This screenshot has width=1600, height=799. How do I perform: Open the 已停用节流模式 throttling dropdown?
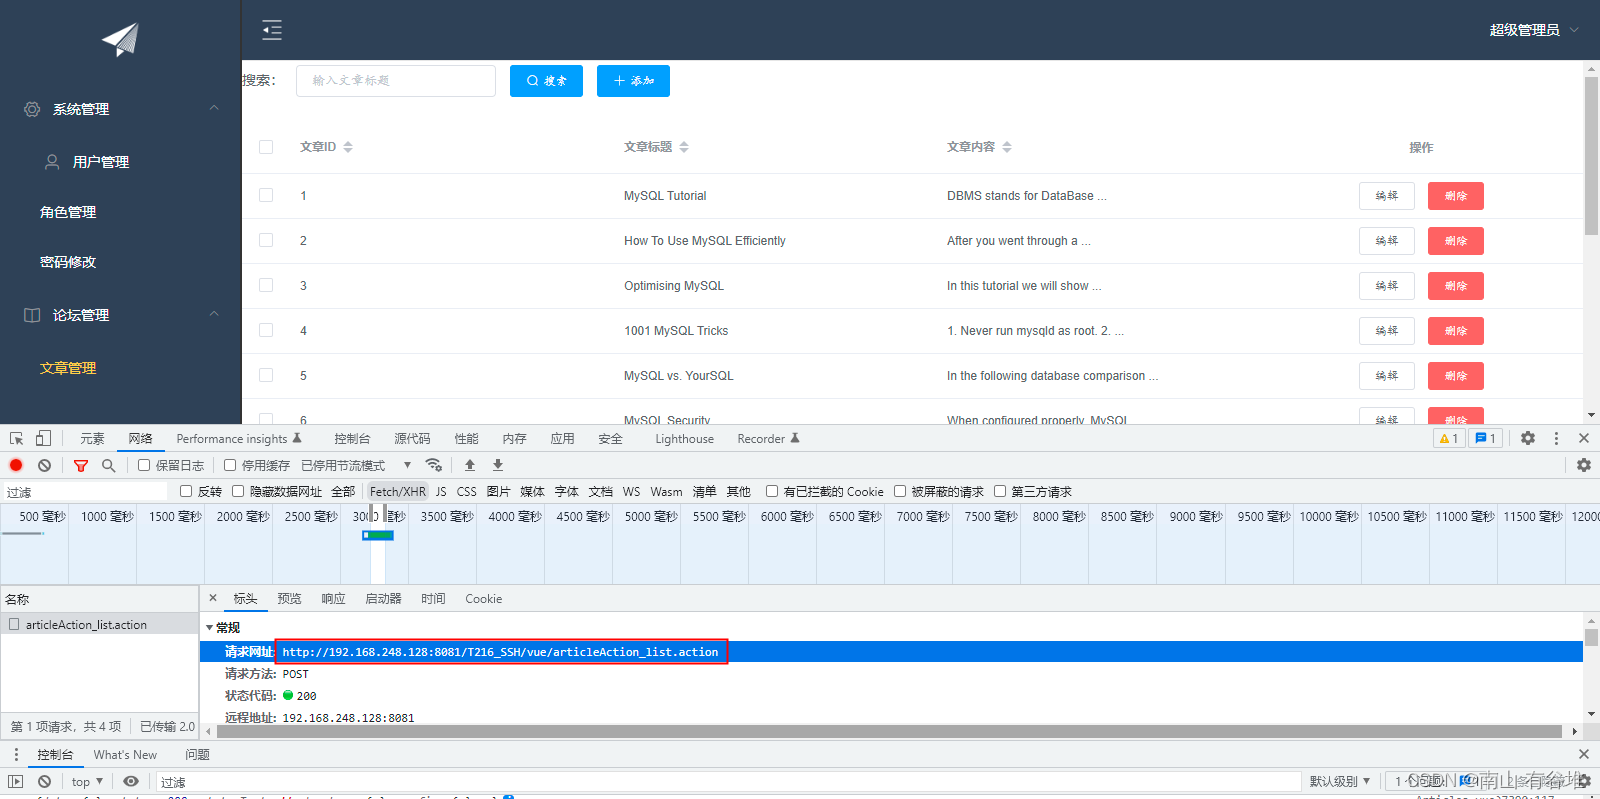357,465
